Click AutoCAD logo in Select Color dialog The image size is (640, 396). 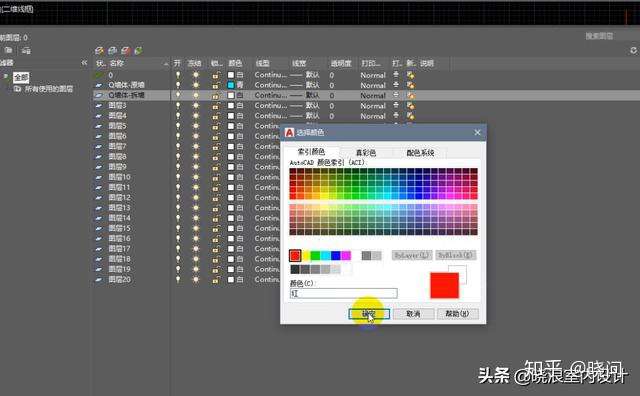[289, 132]
